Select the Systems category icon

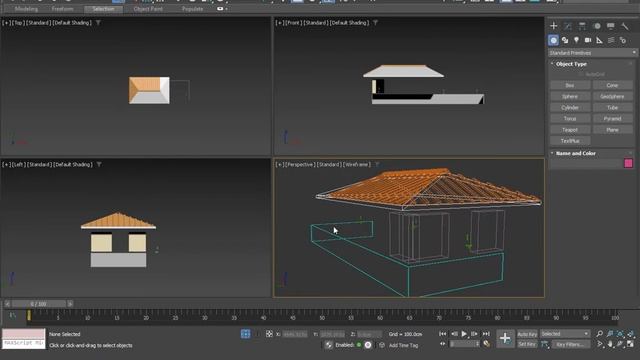[x=623, y=40]
